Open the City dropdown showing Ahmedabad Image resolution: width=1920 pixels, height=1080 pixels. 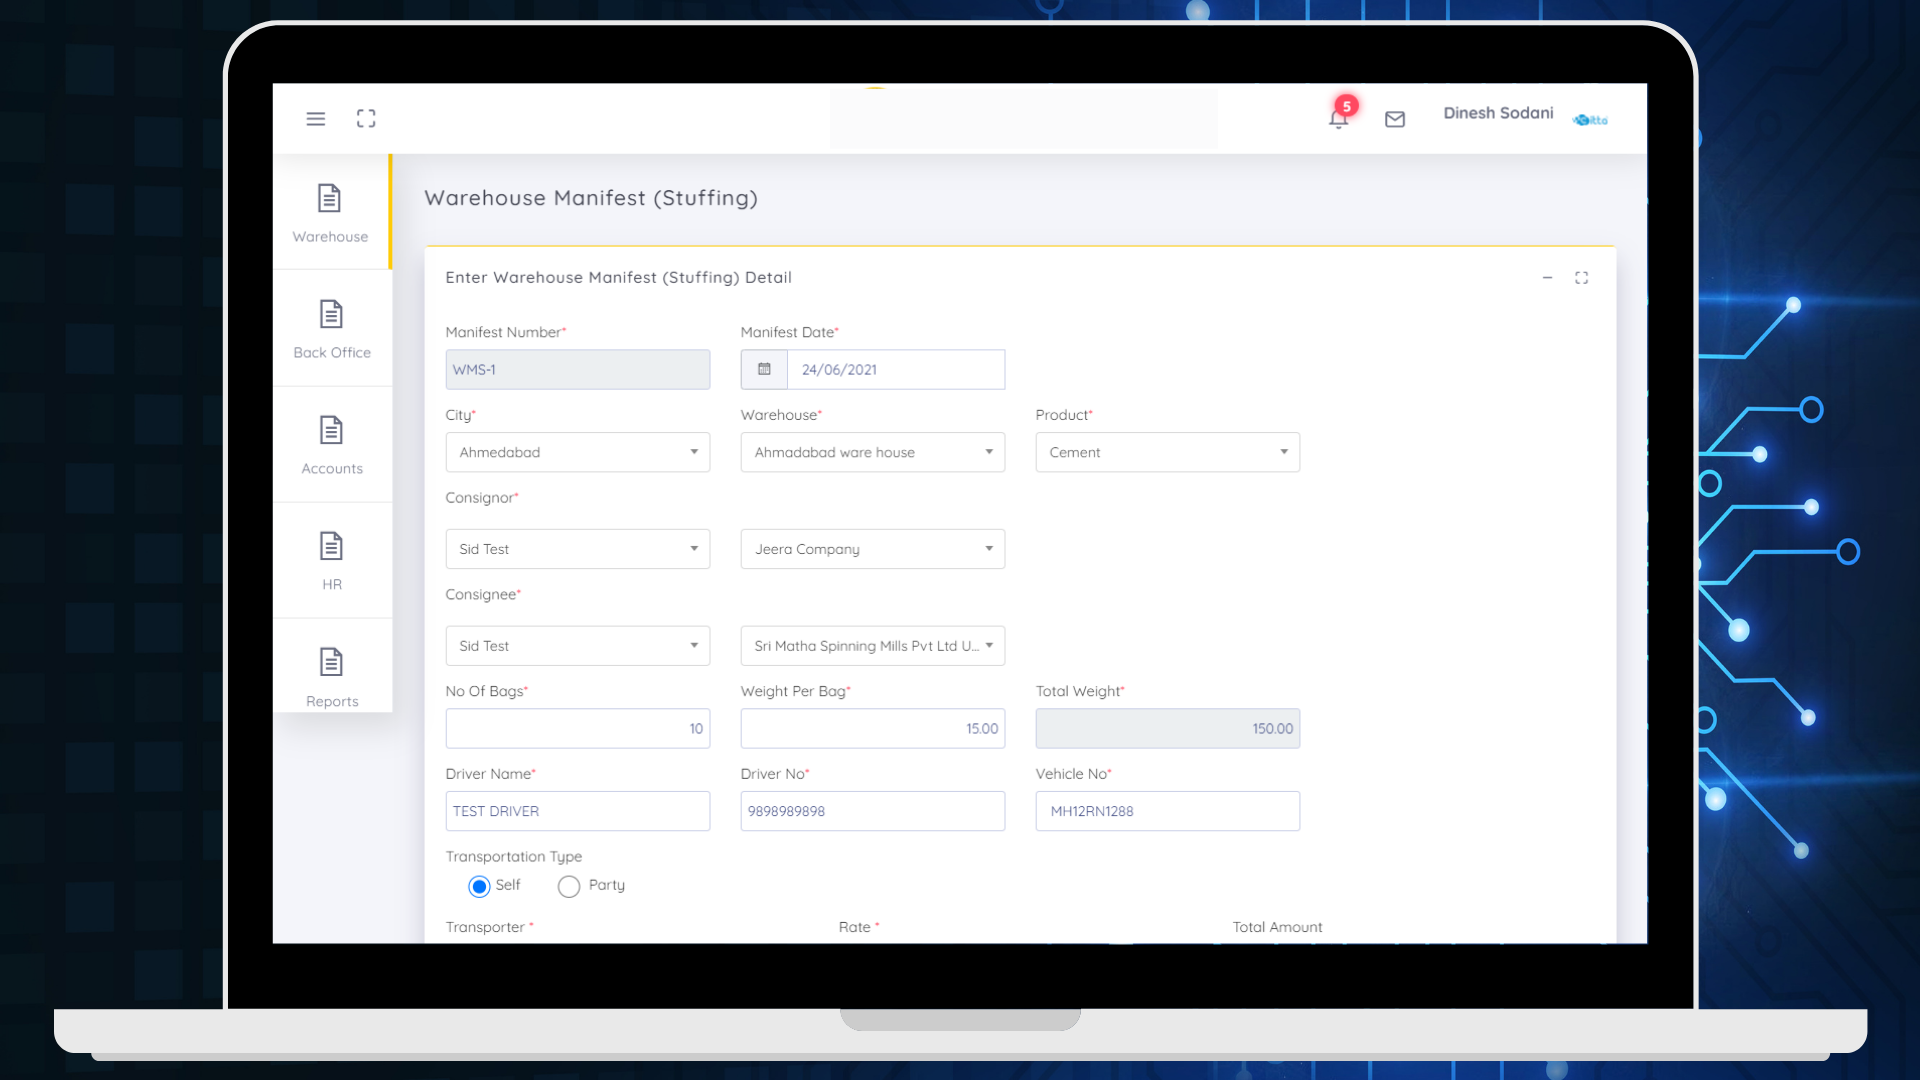tap(578, 452)
